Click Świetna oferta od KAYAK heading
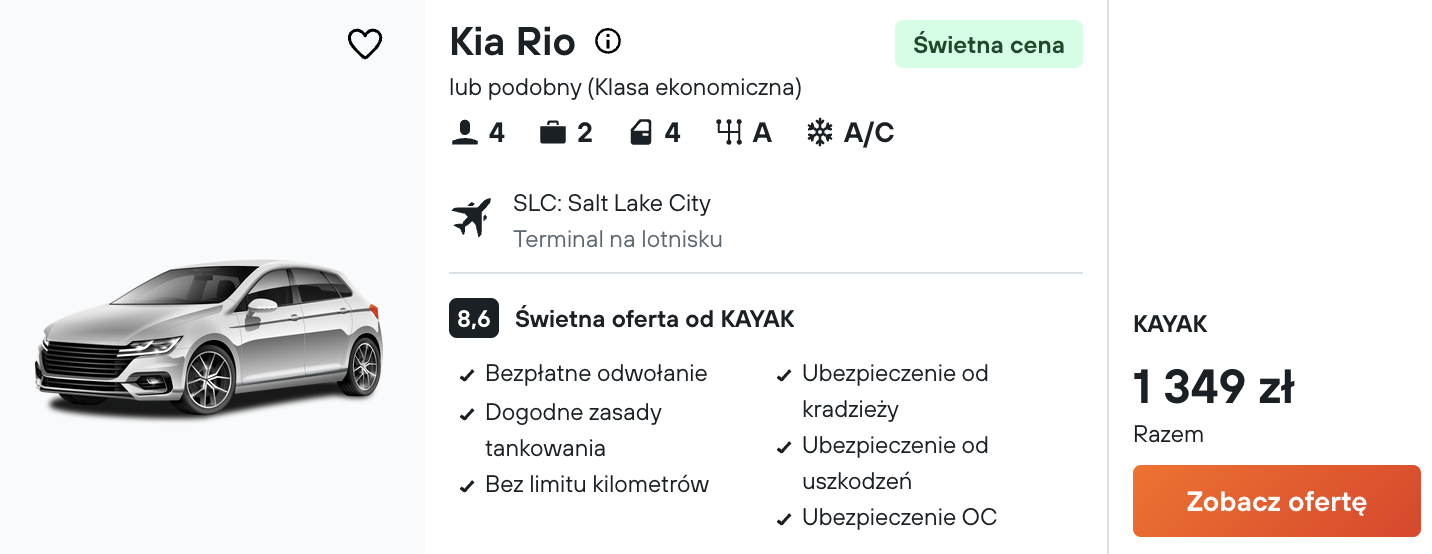Image resolution: width=1432 pixels, height=554 pixels. (x=655, y=319)
